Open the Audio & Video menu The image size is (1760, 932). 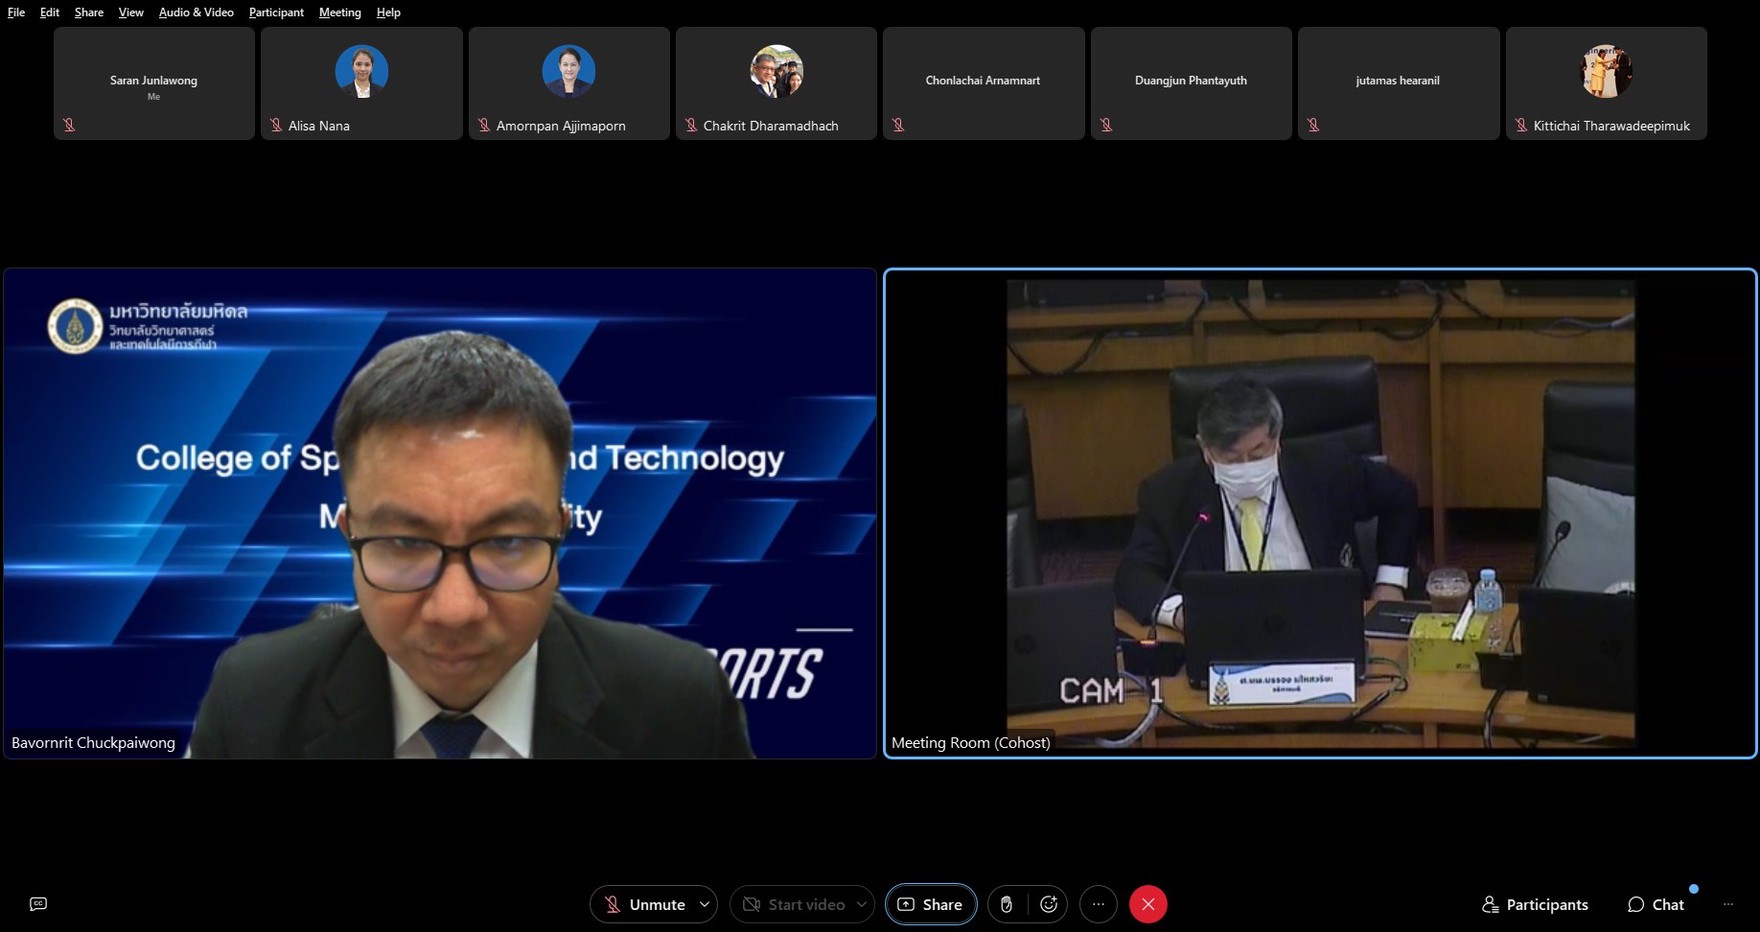click(x=196, y=12)
